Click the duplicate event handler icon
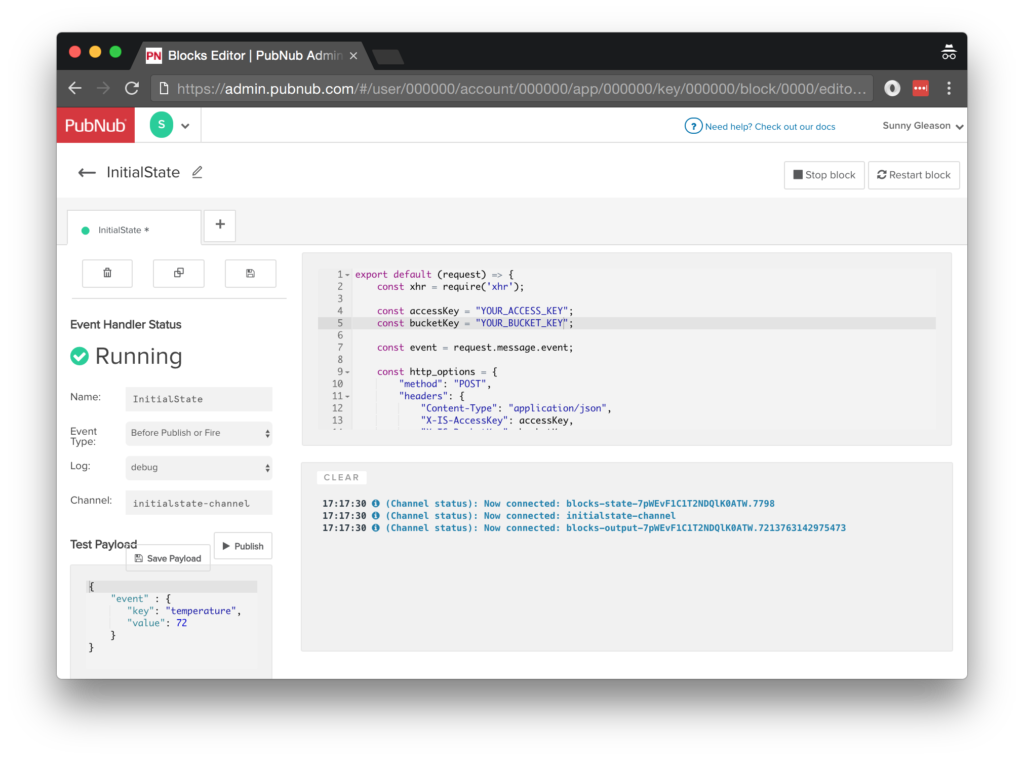Screen dimensions: 1024x760 [x=178, y=273]
